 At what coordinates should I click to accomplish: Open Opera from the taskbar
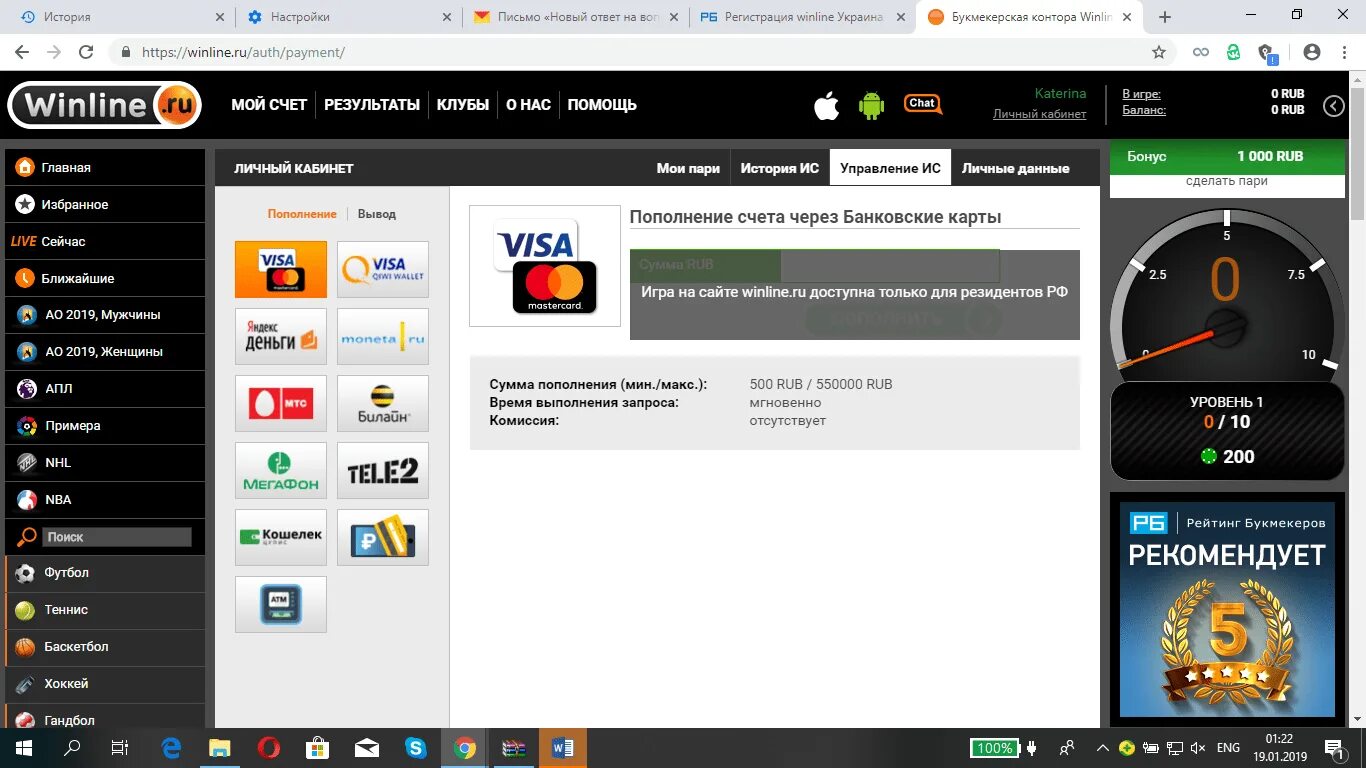[268, 748]
